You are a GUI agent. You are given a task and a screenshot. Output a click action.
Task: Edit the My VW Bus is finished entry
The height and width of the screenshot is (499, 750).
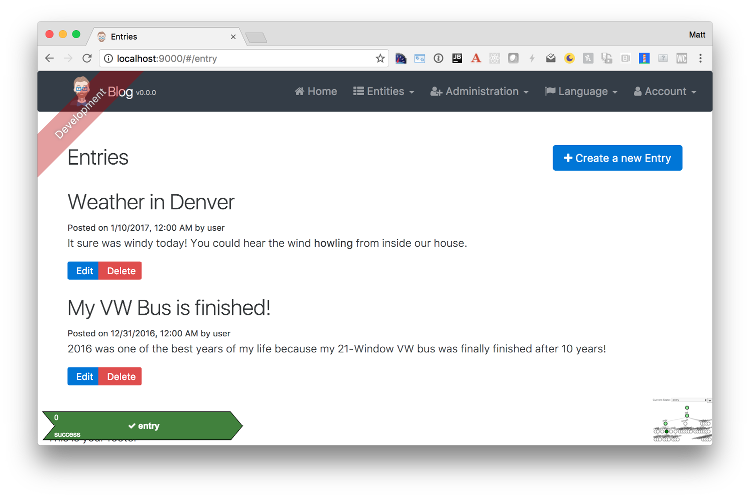83,377
